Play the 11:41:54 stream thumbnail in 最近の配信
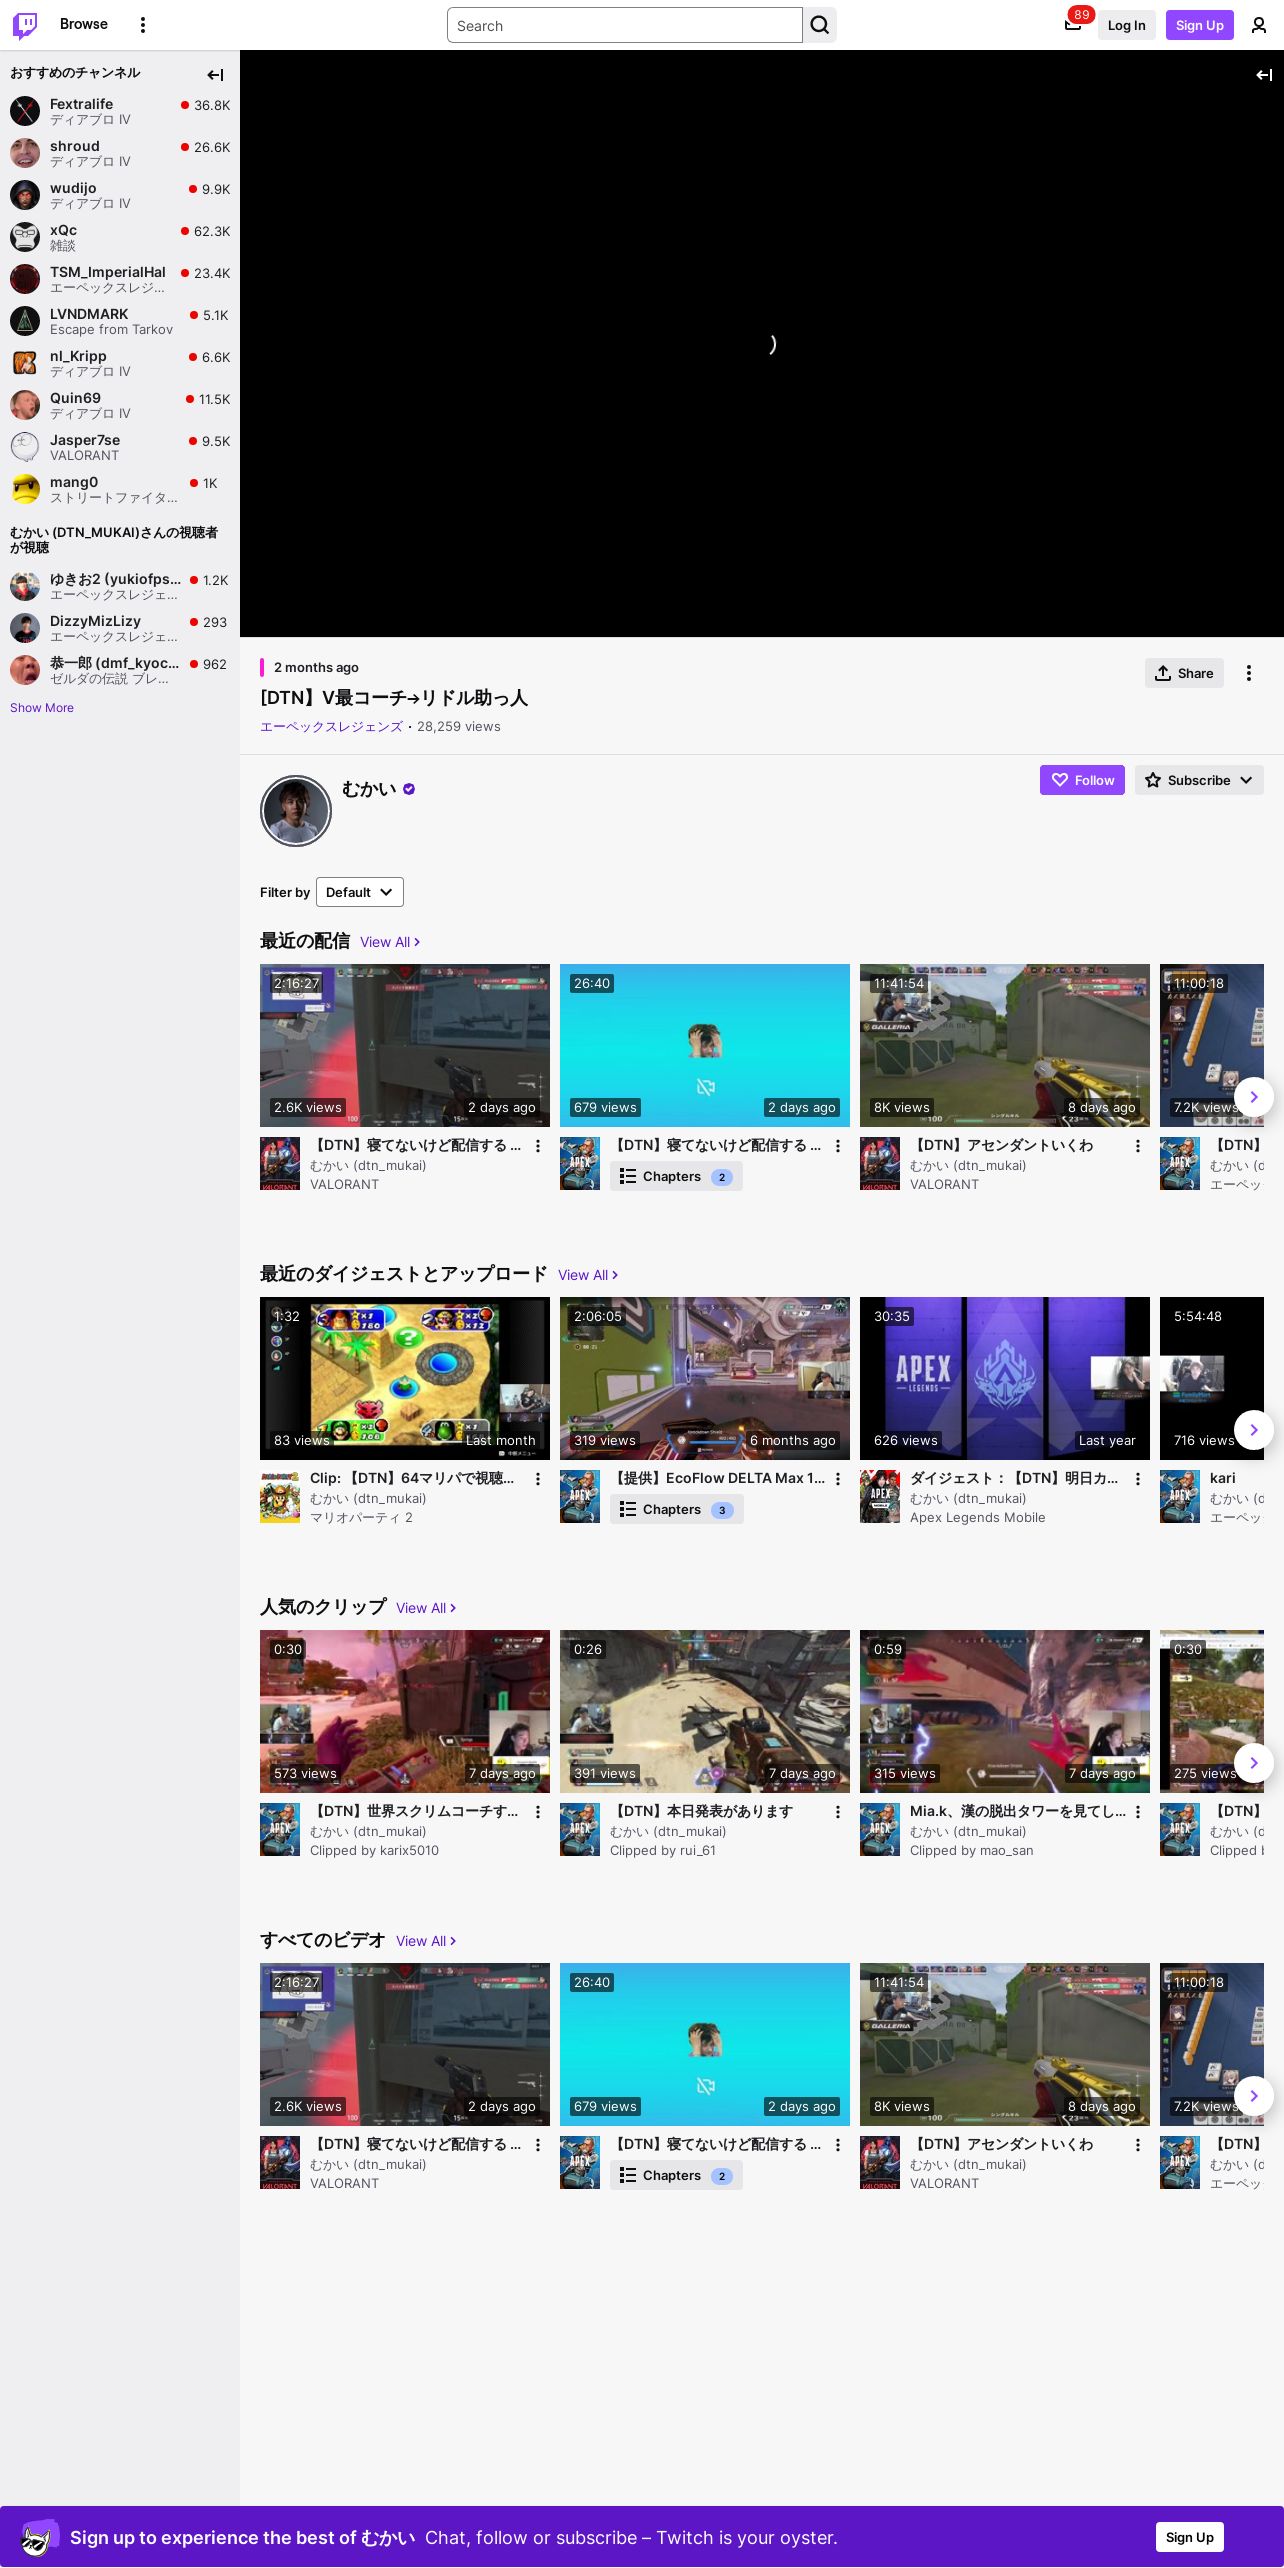 pyautogui.click(x=1005, y=1045)
